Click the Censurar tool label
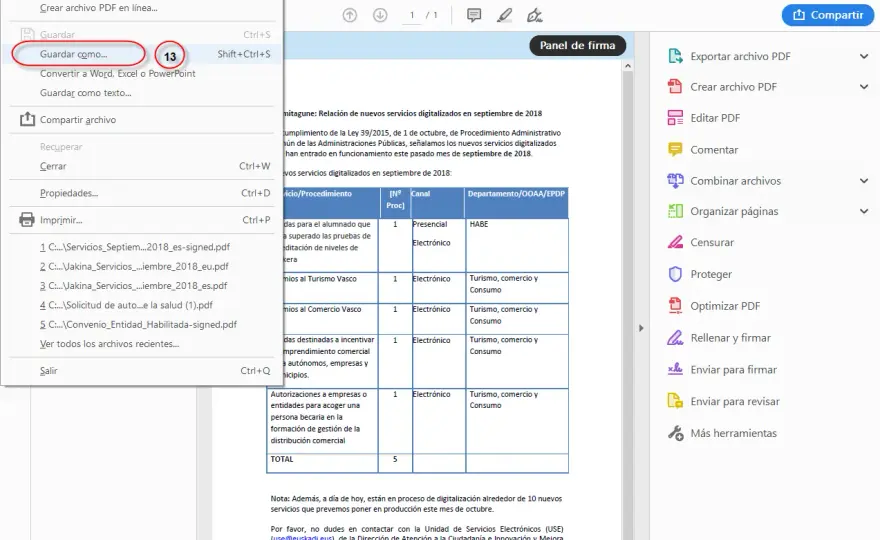The width and height of the screenshot is (880, 540). click(x=712, y=242)
